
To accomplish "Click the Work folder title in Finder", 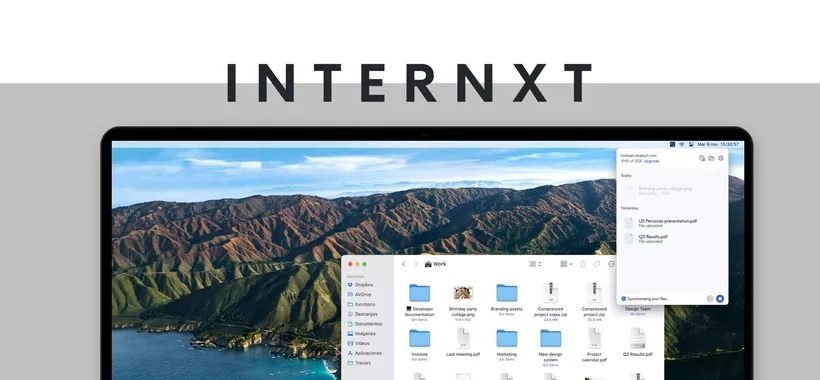I will [x=436, y=264].
